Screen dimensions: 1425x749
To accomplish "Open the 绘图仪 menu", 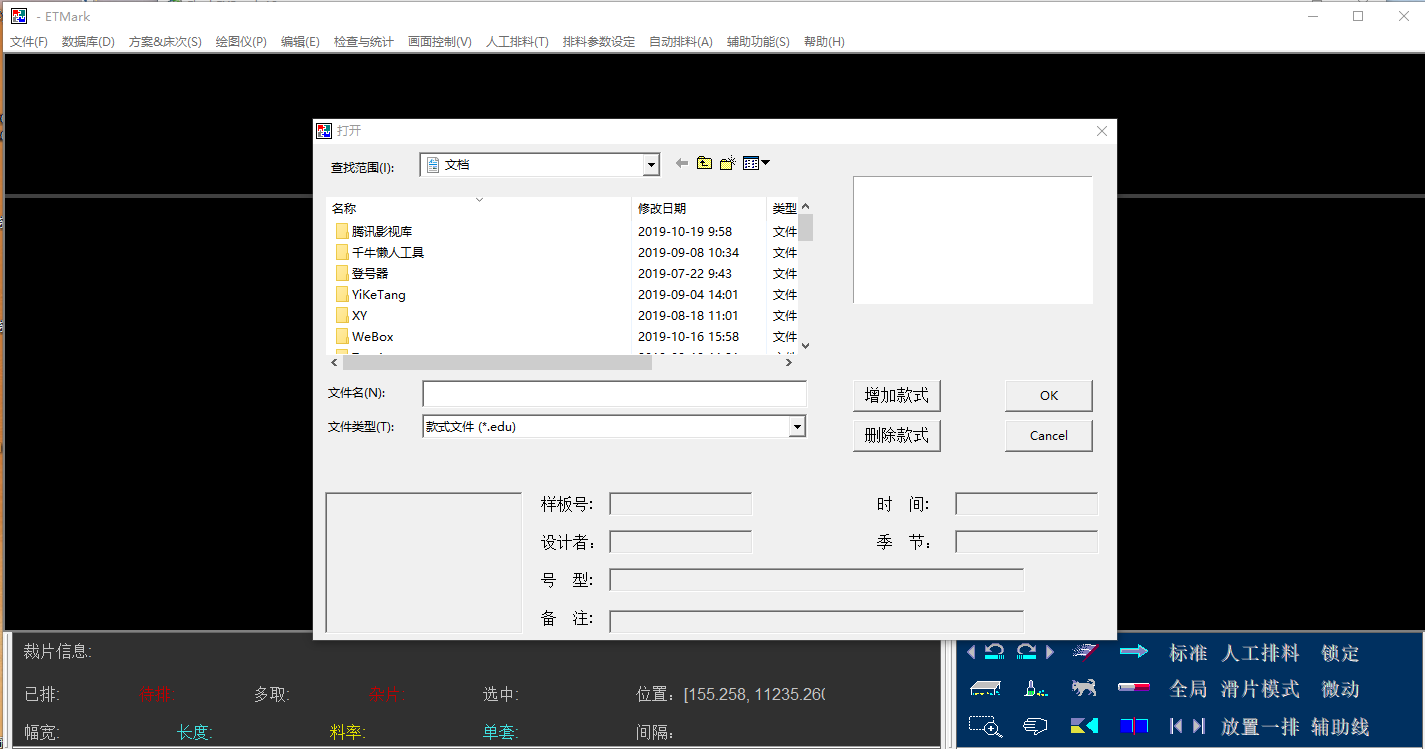I will tap(240, 41).
